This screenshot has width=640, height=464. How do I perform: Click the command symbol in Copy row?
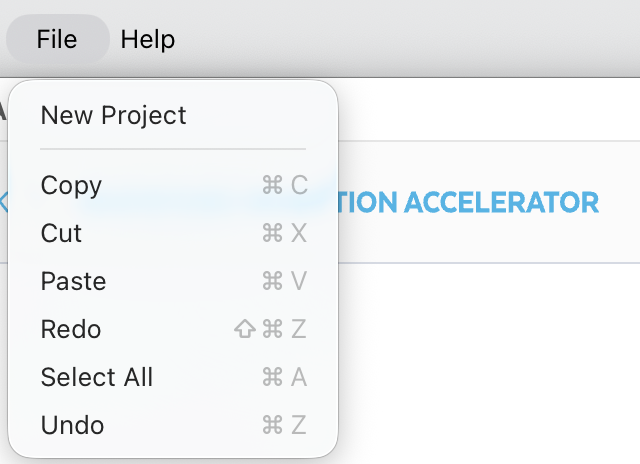(272, 185)
